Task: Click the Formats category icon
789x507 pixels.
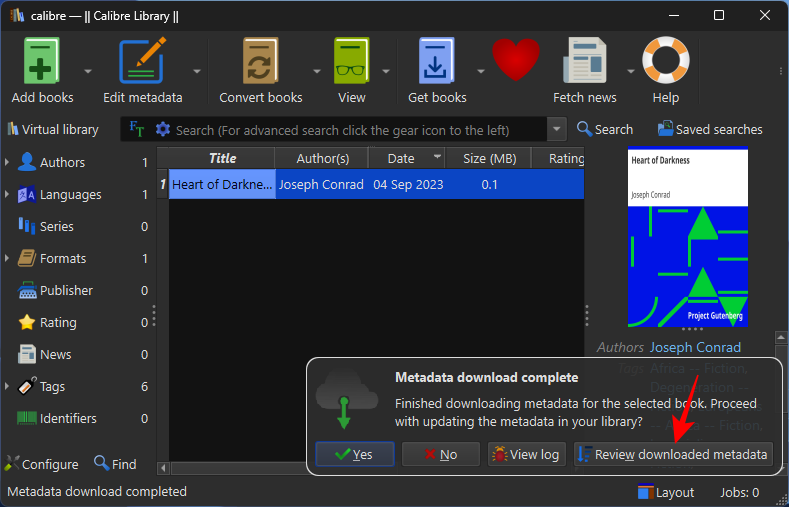Action: (27, 259)
